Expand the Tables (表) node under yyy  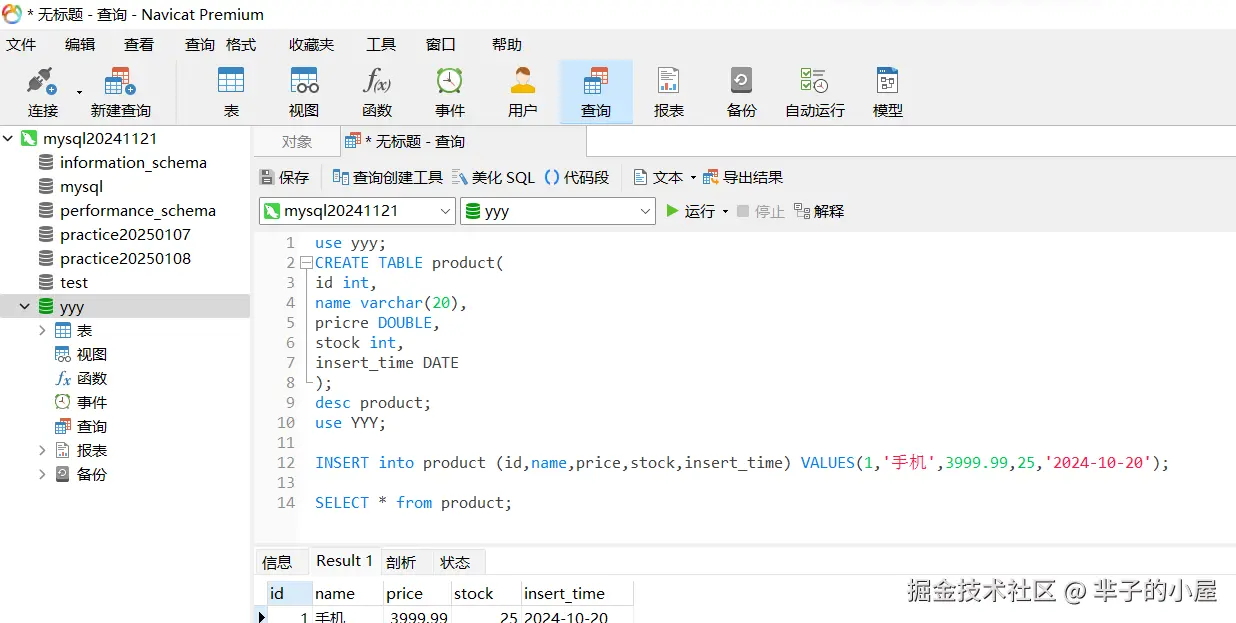click(x=42, y=330)
